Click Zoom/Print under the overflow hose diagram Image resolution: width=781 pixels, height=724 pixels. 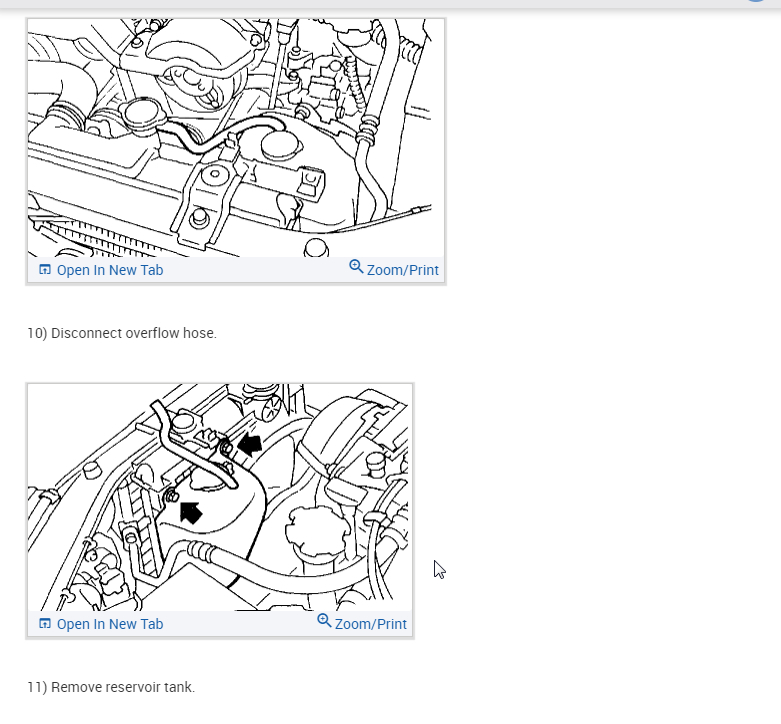[x=393, y=269]
